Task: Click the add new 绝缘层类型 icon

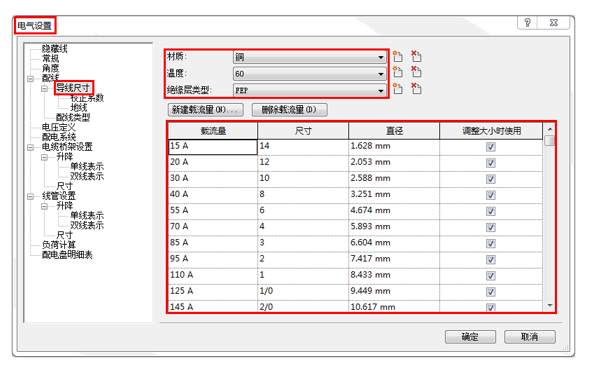Action: pos(398,89)
